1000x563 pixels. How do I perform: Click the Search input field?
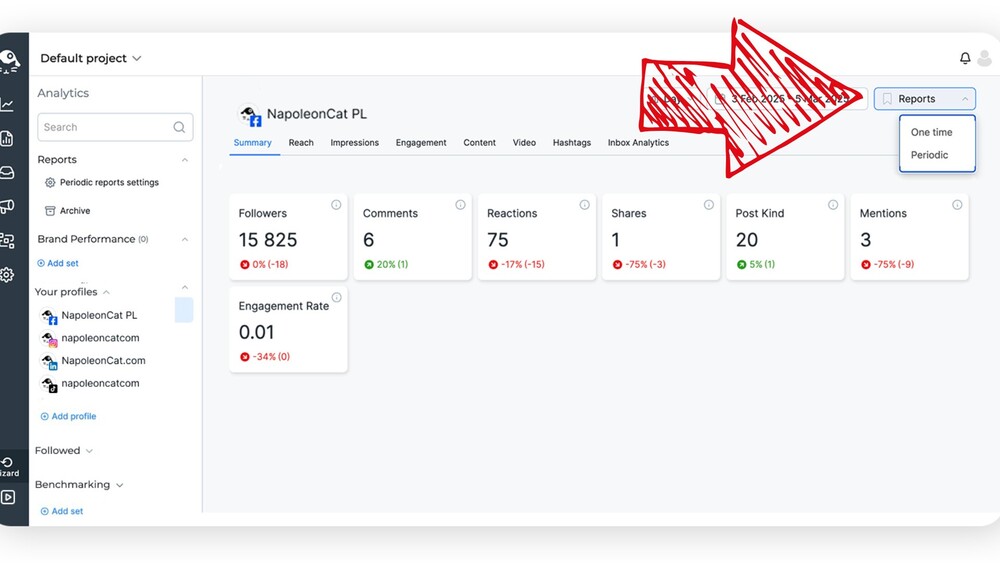(x=115, y=128)
